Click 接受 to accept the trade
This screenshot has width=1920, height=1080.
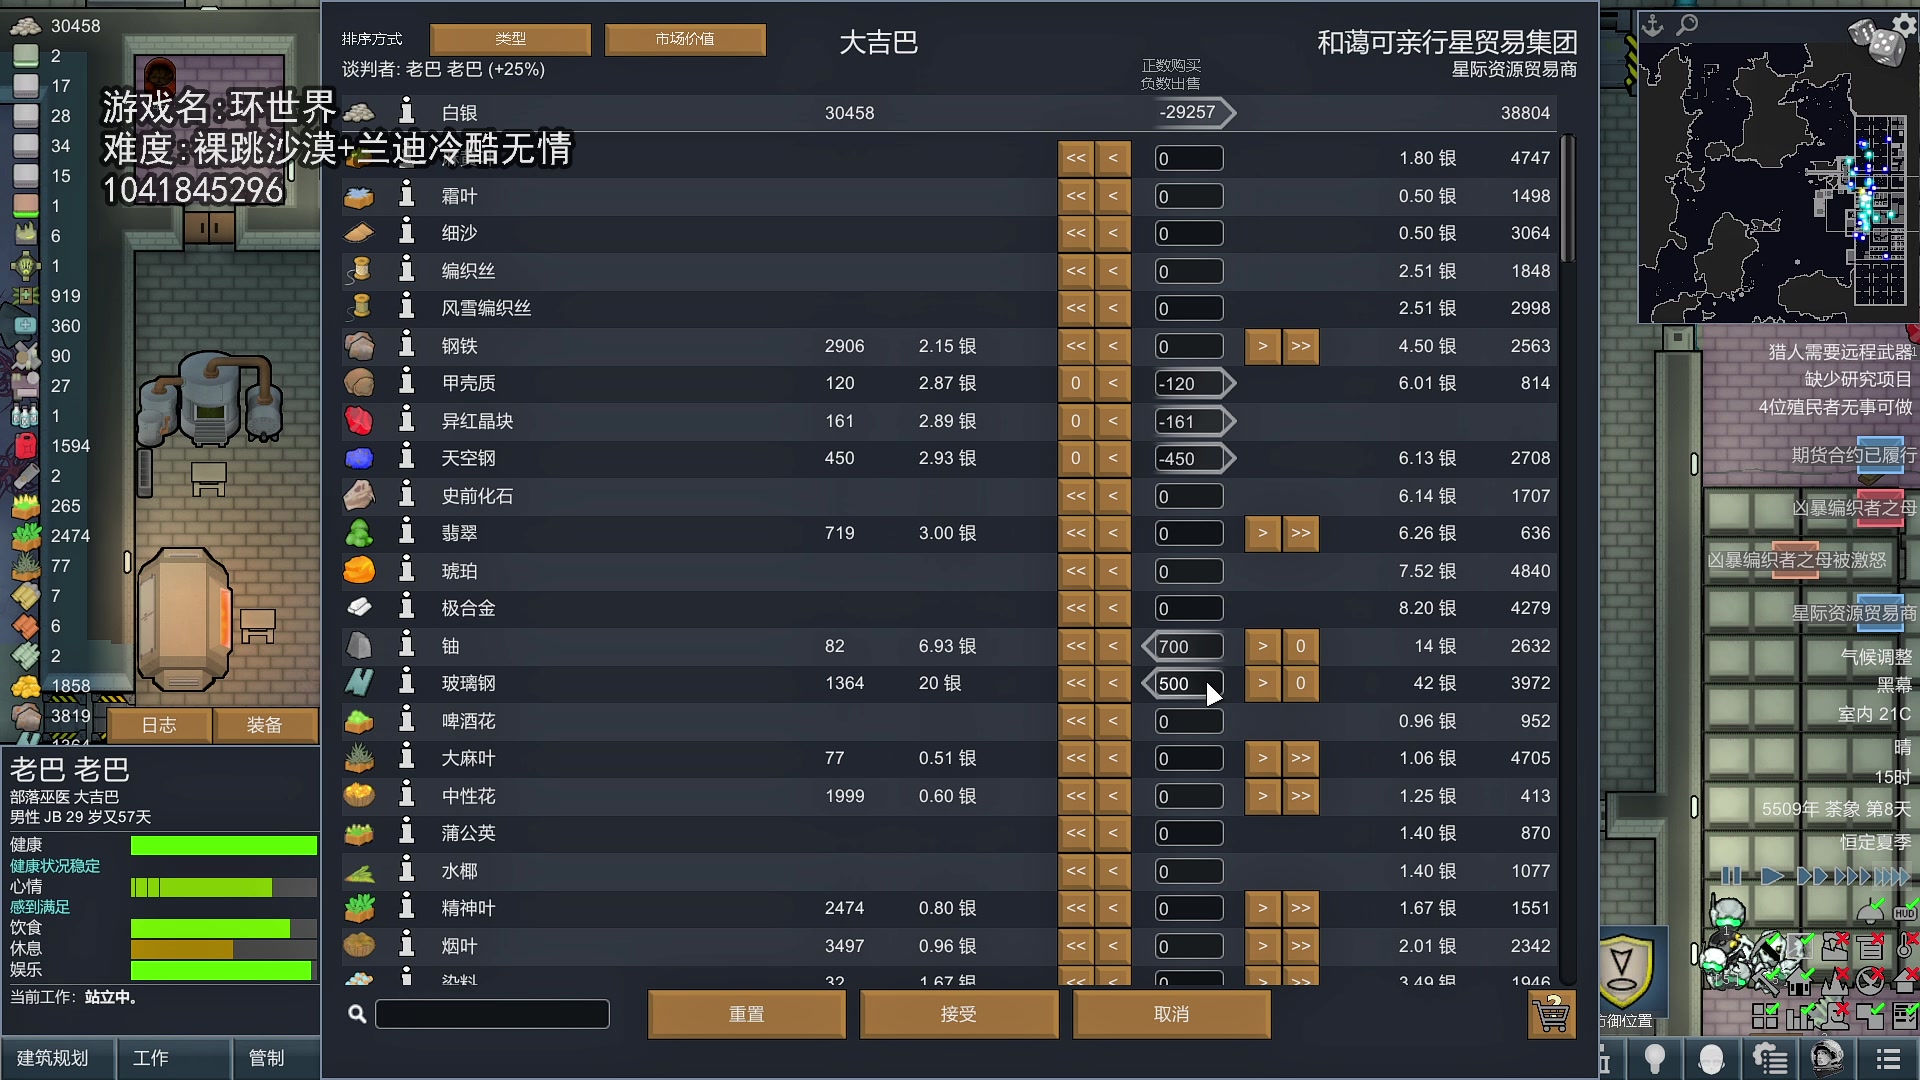click(x=958, y=1013)
